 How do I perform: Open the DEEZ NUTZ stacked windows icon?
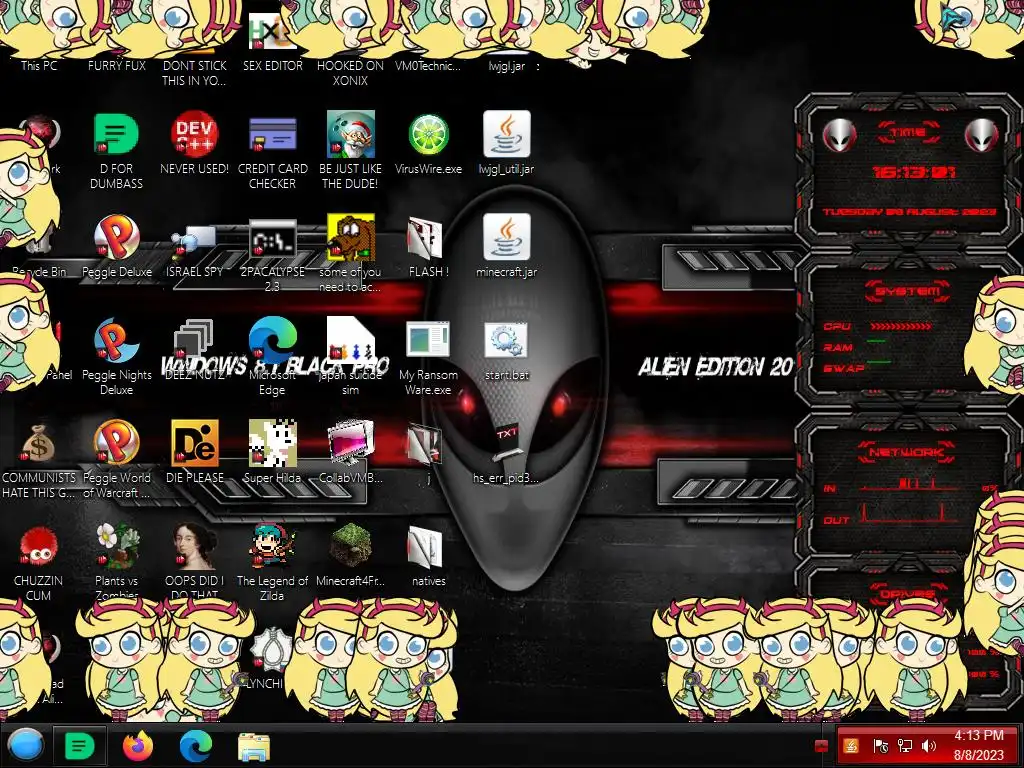pos(194,340)
